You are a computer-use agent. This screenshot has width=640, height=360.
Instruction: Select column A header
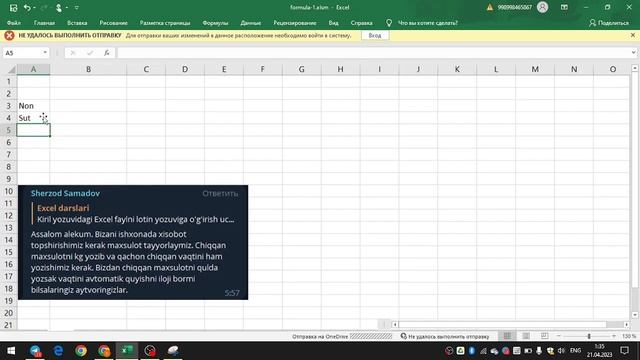[33, 69]
